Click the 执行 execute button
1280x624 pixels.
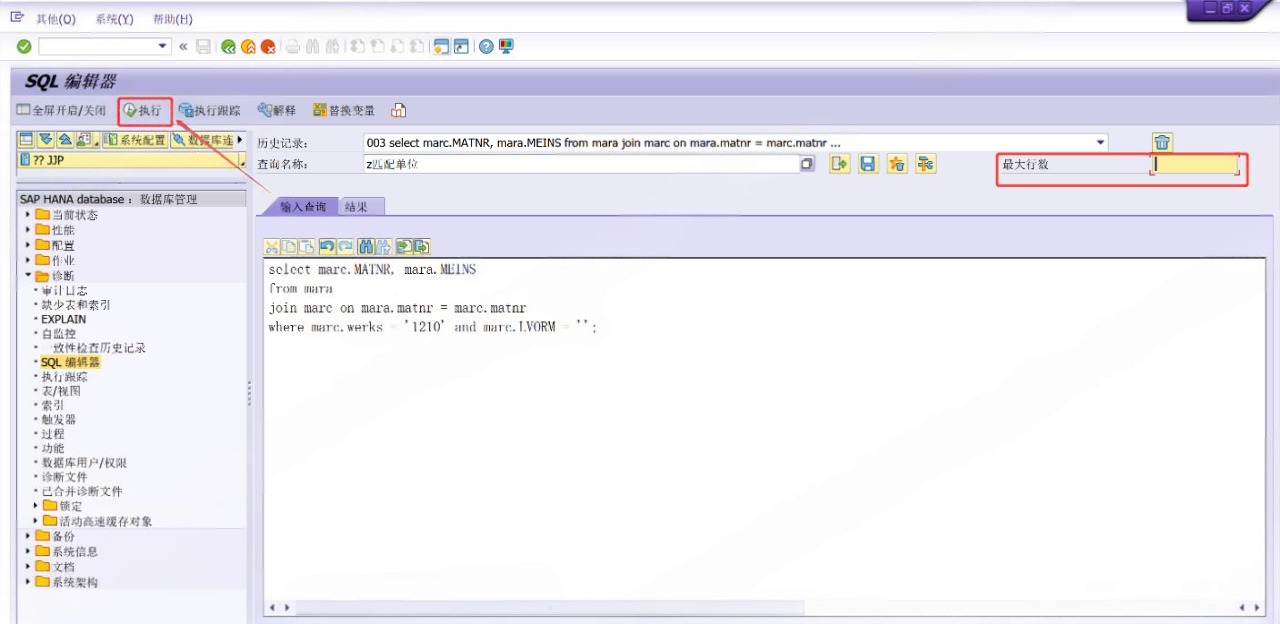pyautogui.click(x=143, y=111)
